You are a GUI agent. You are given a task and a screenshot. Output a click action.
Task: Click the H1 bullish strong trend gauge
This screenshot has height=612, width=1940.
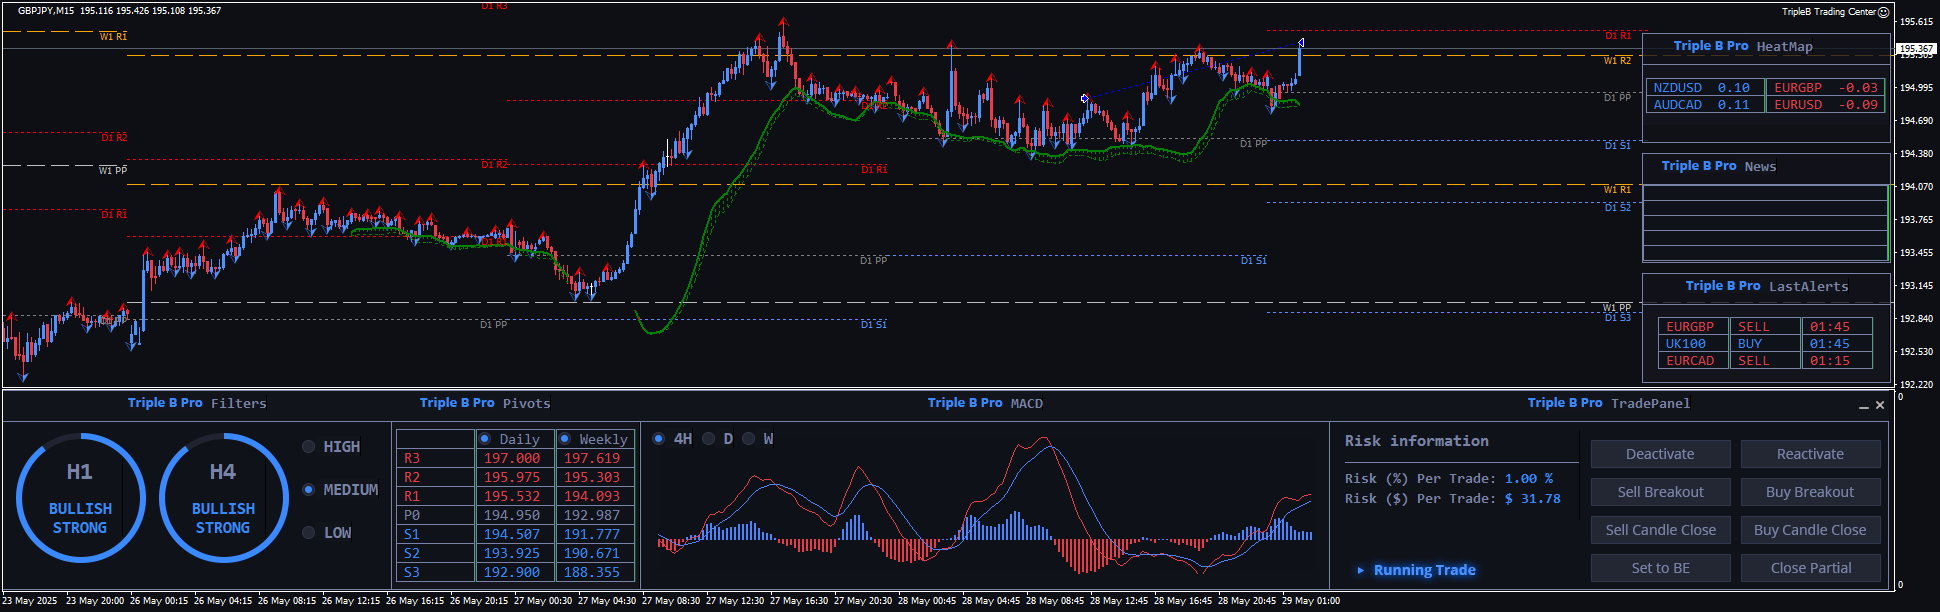(x=80, y=497)
